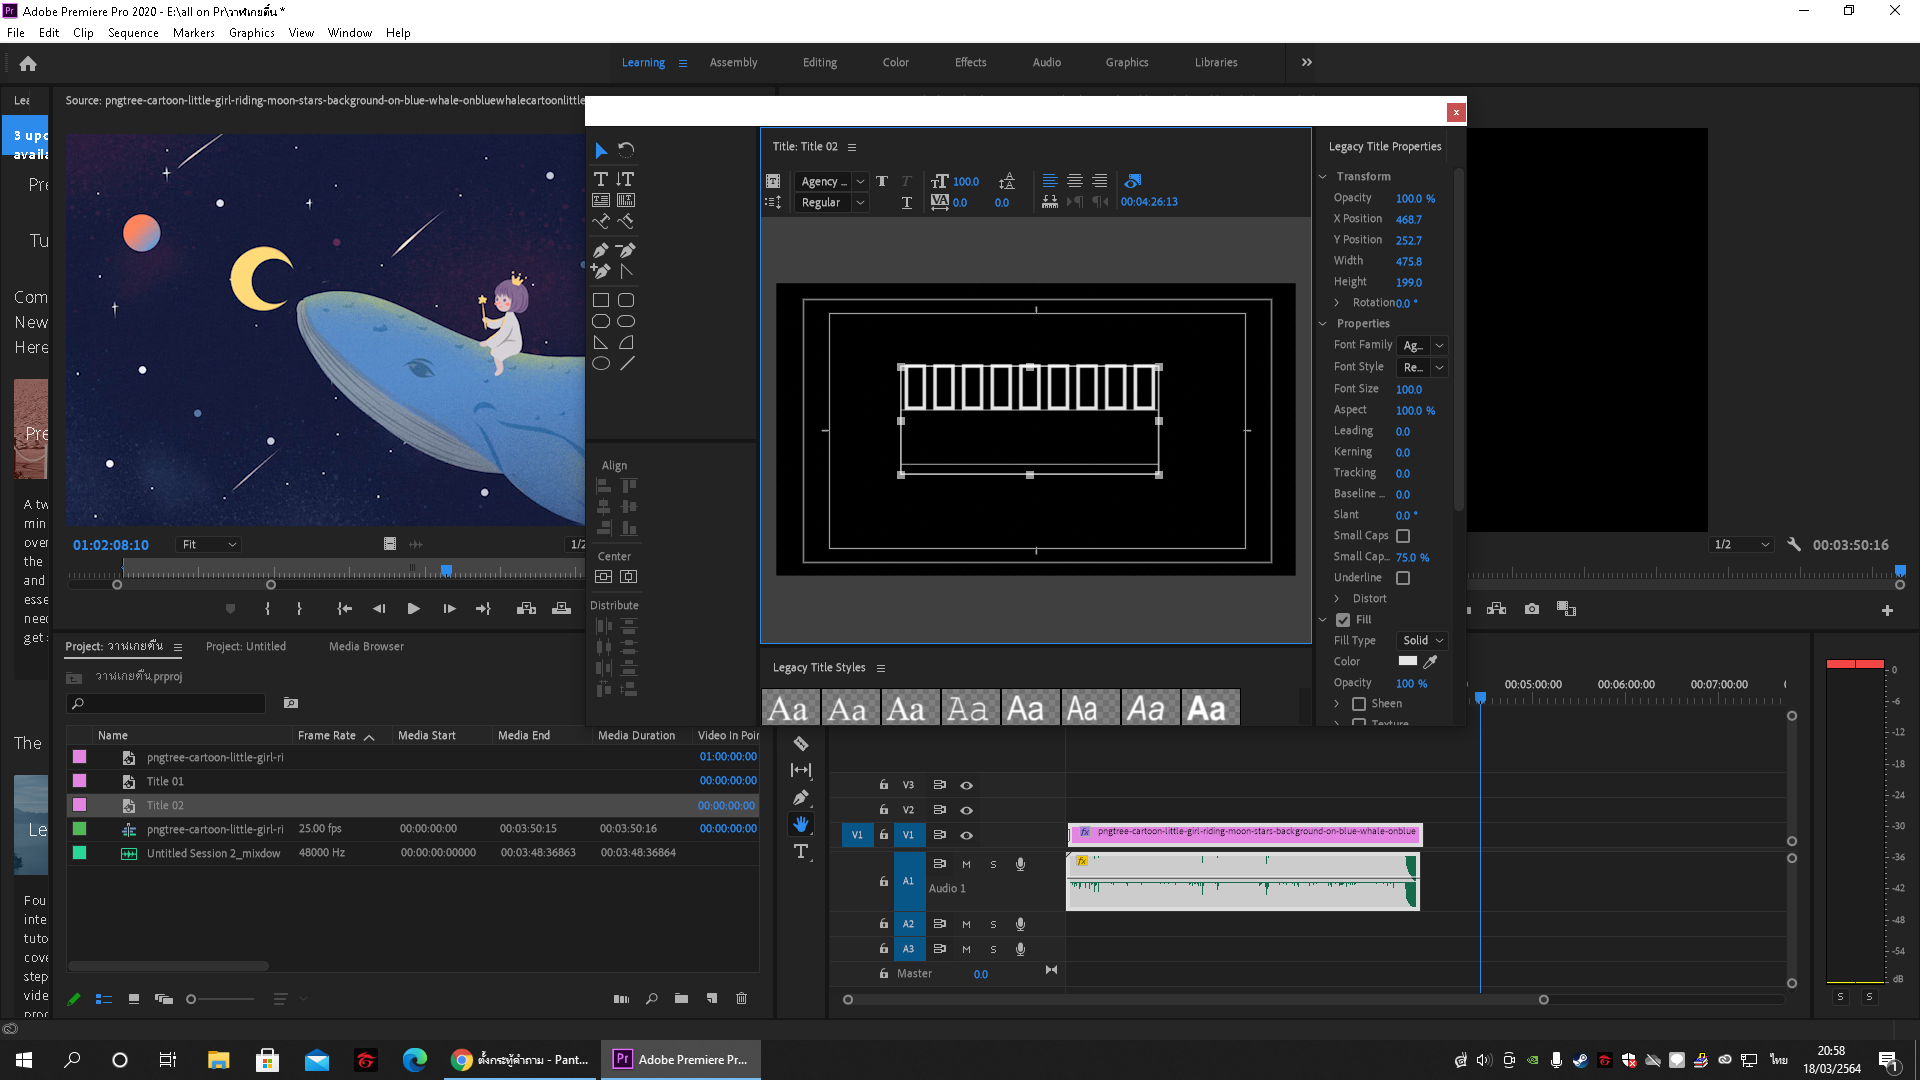Toggle V3 track output eye

(967, 785)
